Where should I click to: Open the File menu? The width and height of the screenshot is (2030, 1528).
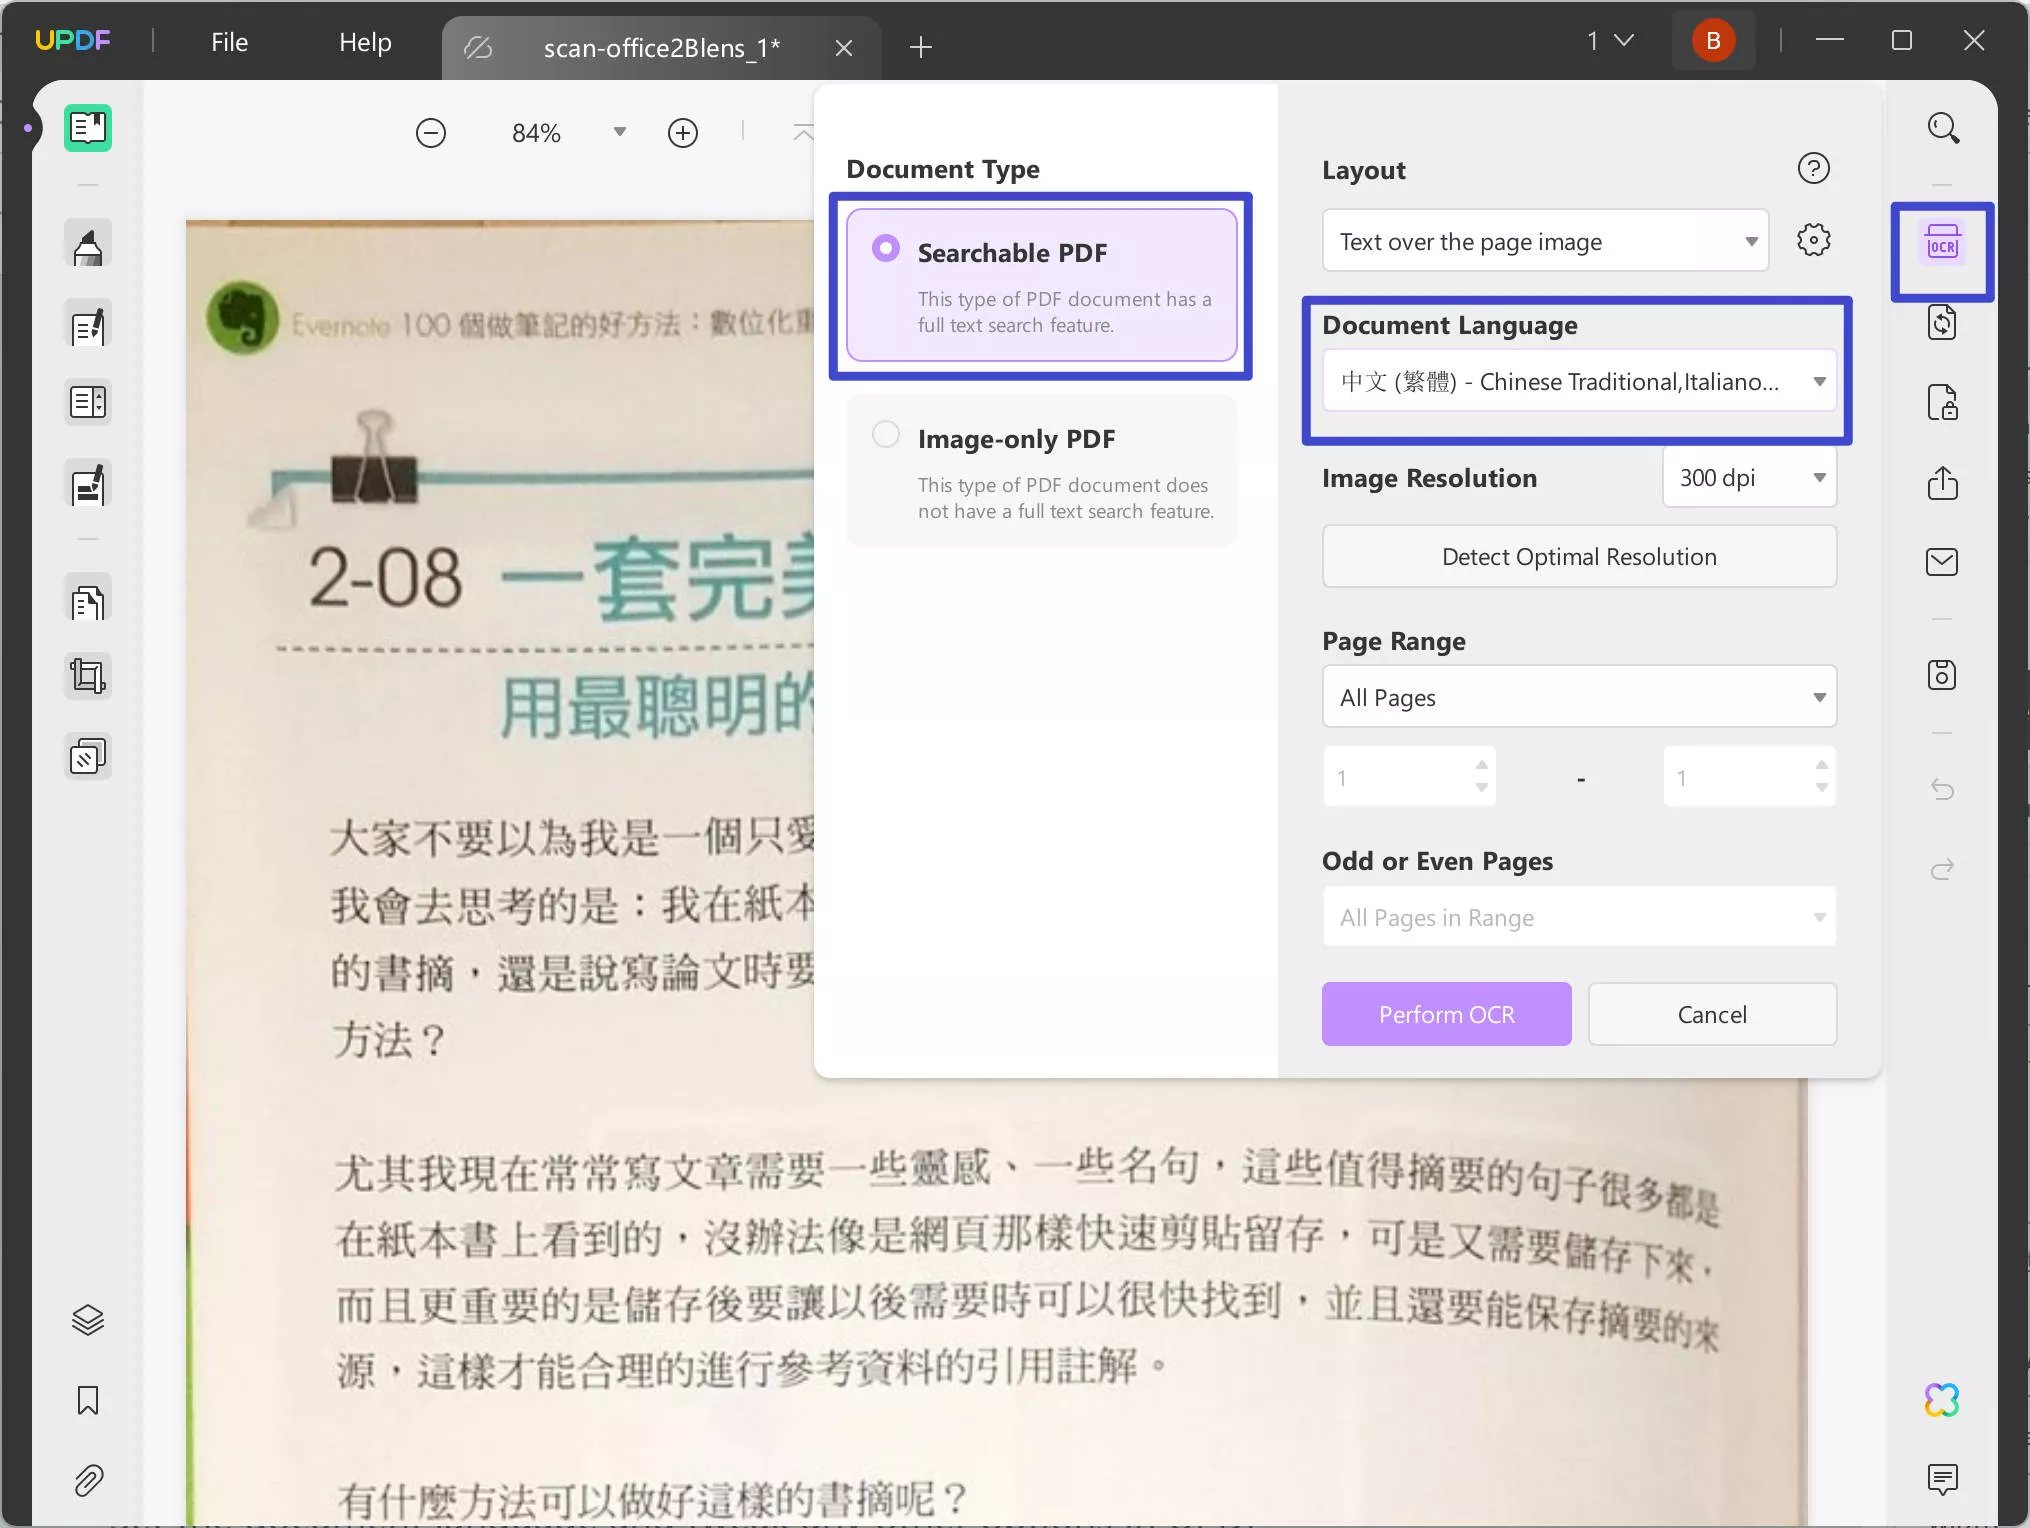click(x=229, y=42)
